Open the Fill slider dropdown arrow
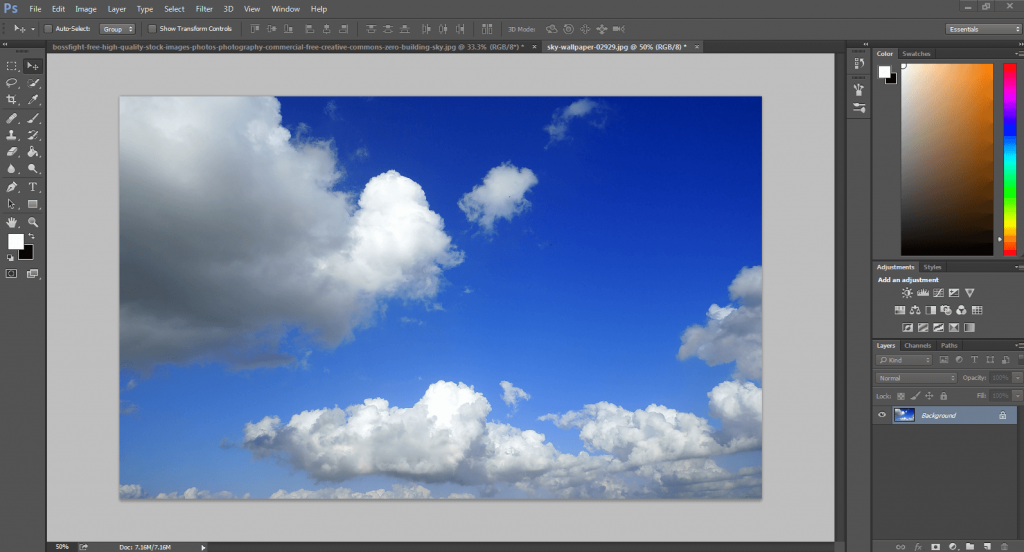Screen dimensions: 1024x552 (1017, 396)
